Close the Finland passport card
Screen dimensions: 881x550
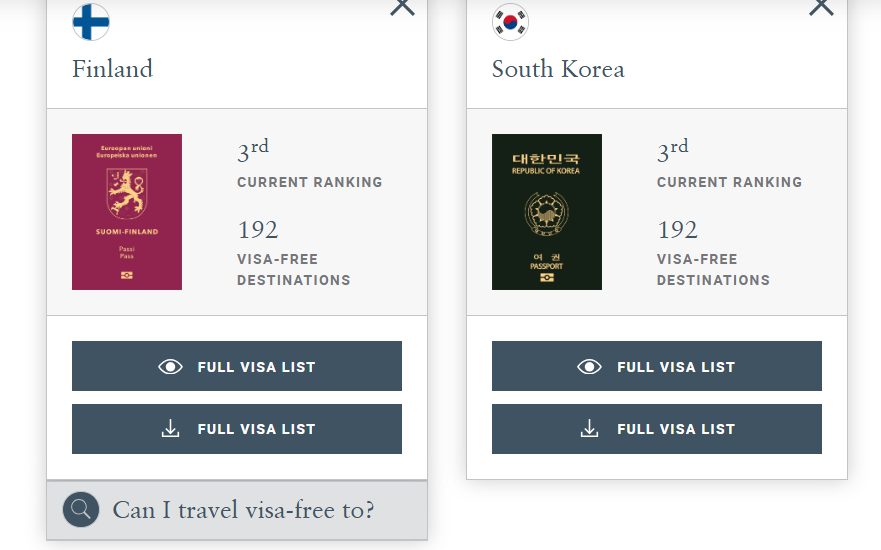coord(402,7)
